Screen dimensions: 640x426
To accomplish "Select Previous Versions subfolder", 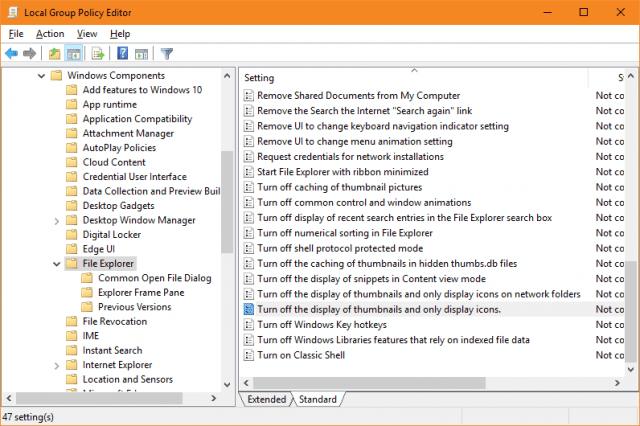I will [135, 307].
